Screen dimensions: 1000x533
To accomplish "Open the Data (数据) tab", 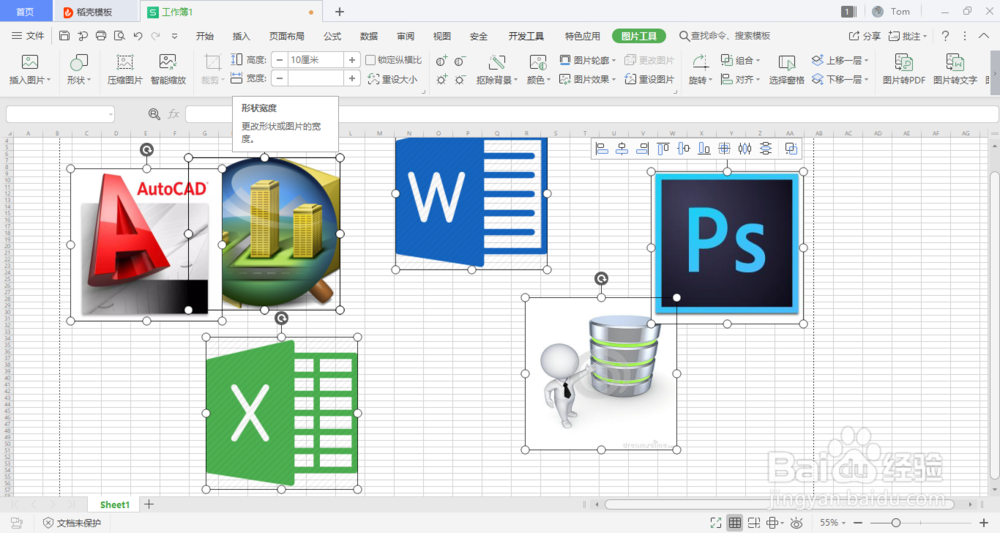I will click(x=369, y=36).
